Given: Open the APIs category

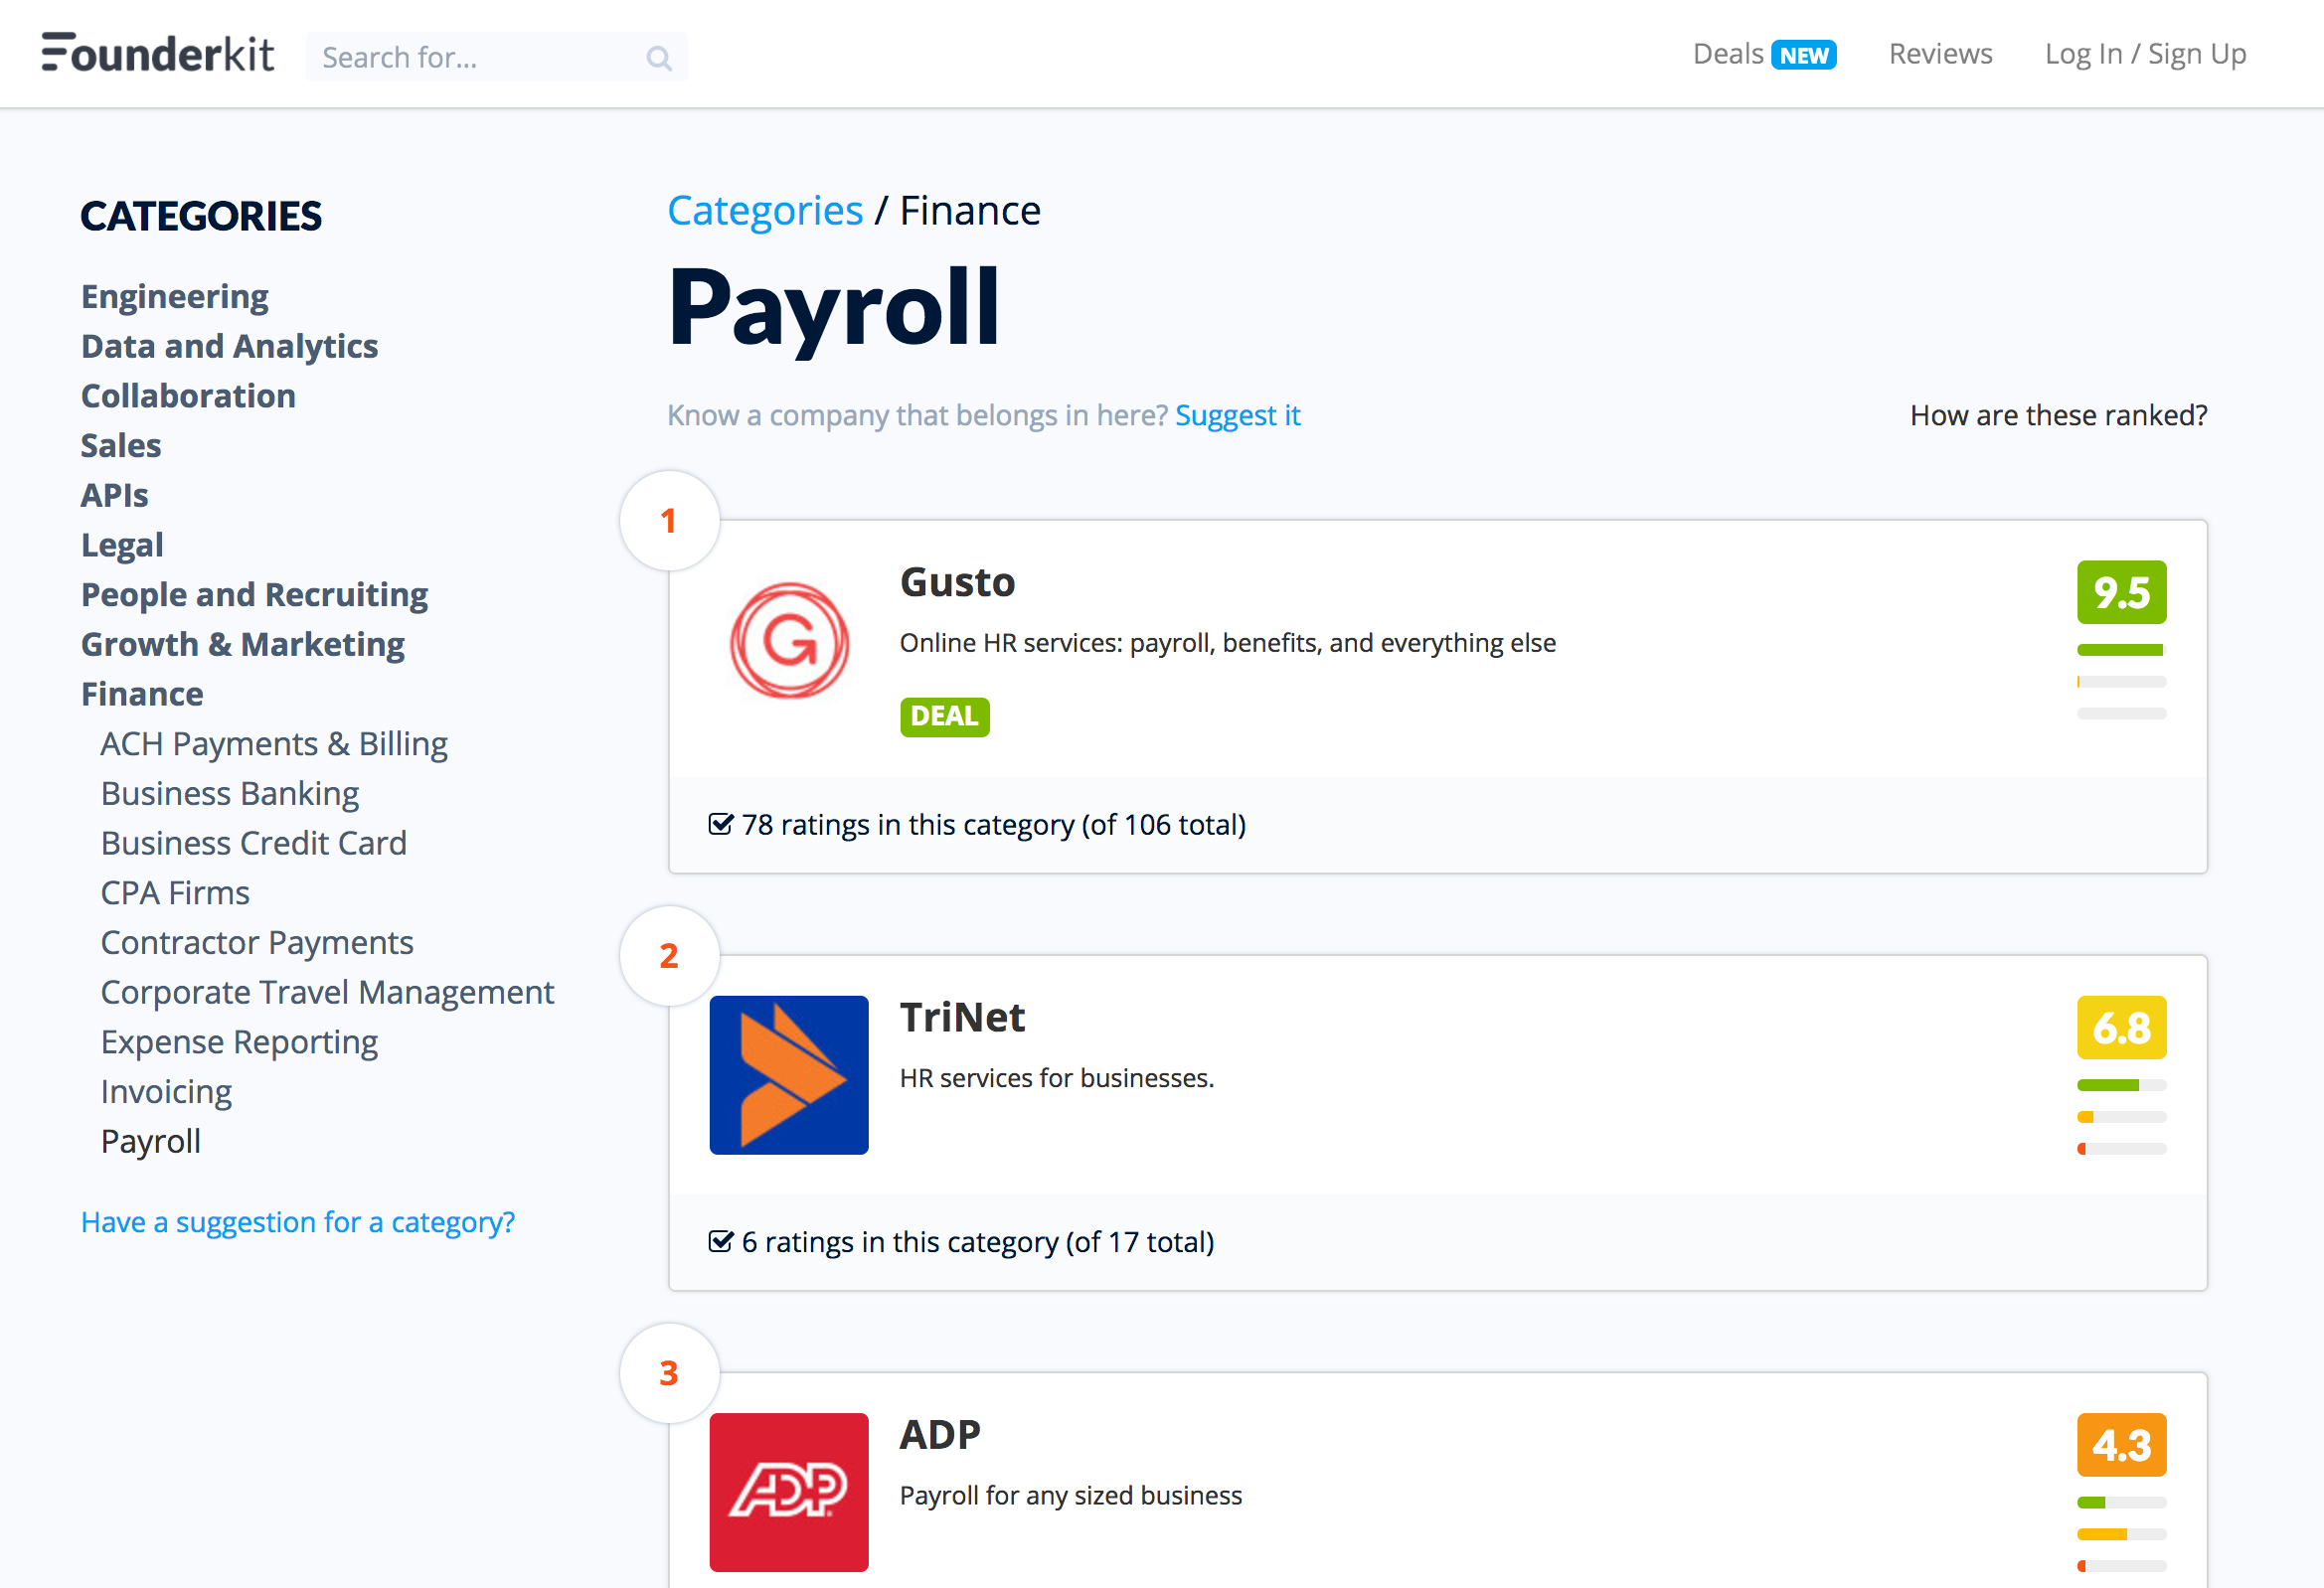Looking at the screenshot, I should coord(115,495).
